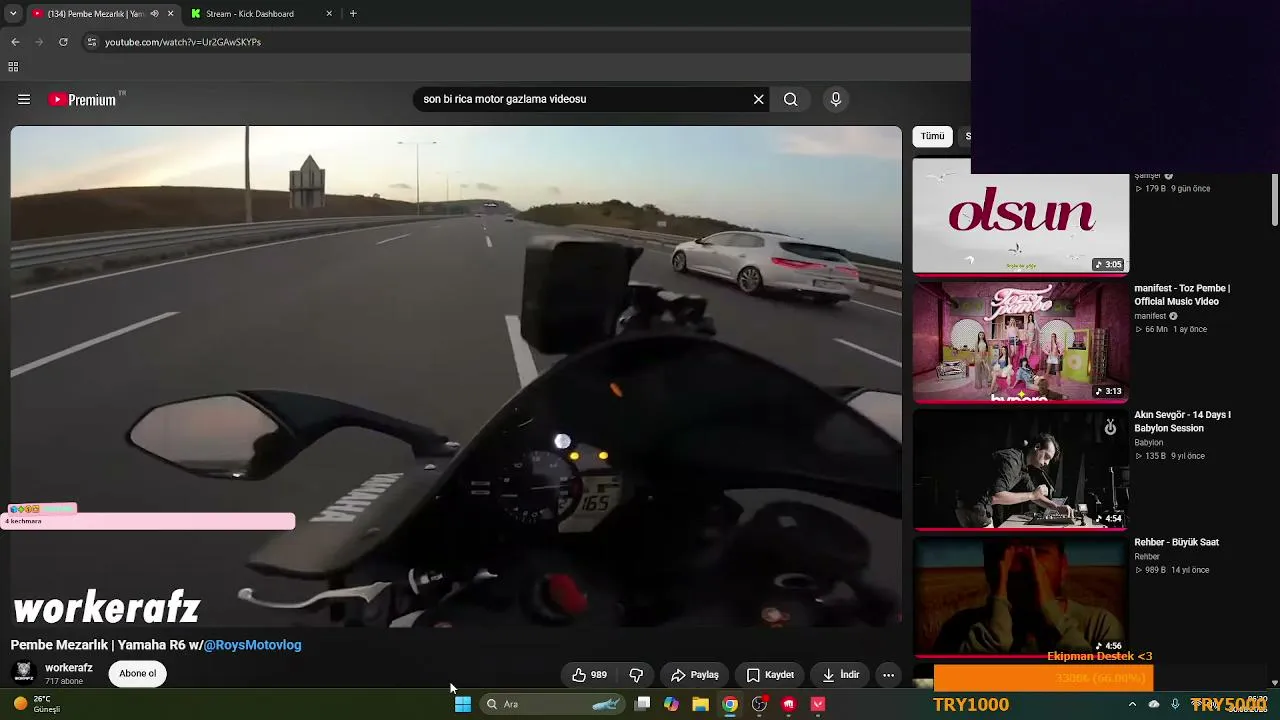Screen dimensions: 1280x720
Task: Open manifest - Toz Pembe video title
Action: [1182, 295]
